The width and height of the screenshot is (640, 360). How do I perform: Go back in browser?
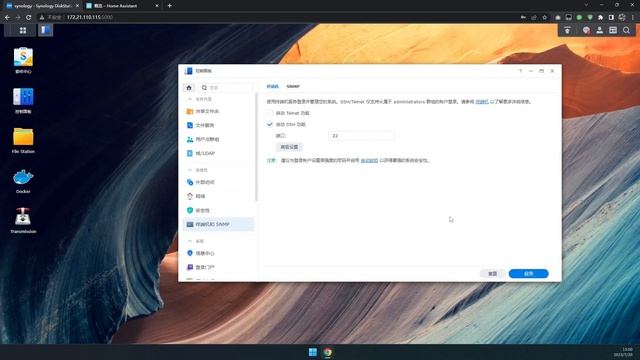(7, 18)
